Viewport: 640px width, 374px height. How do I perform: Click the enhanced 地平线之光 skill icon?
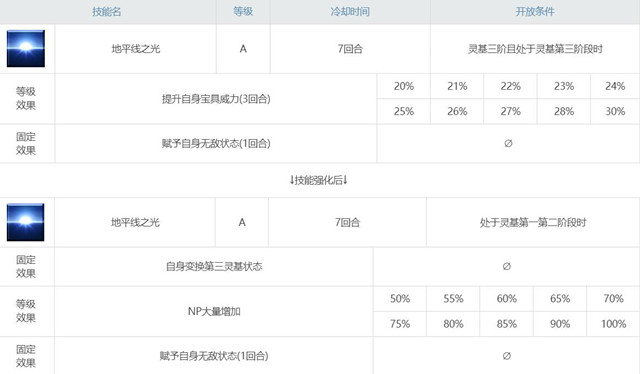(25, 222)
